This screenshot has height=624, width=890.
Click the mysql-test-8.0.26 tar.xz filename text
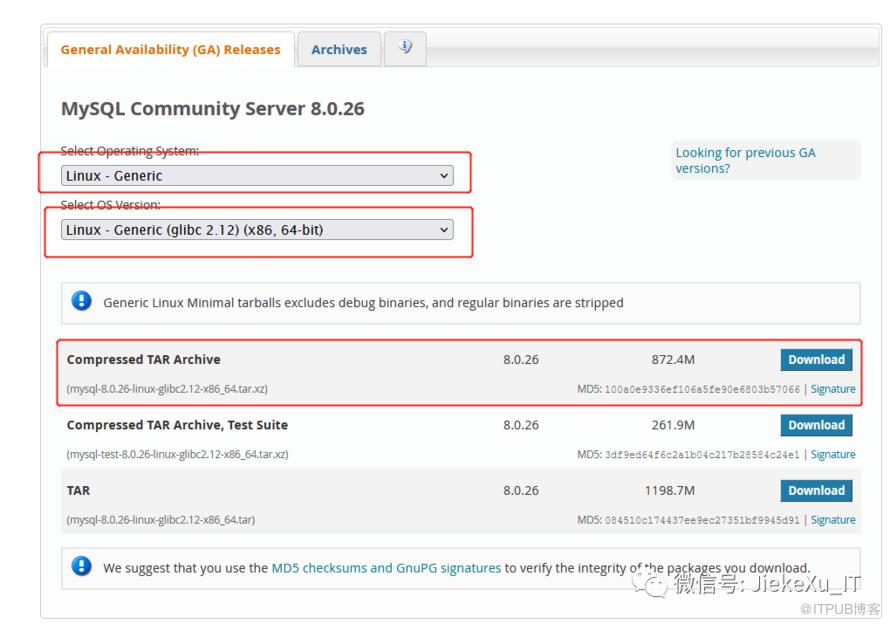pyautogui.click(x=177, y=455)
